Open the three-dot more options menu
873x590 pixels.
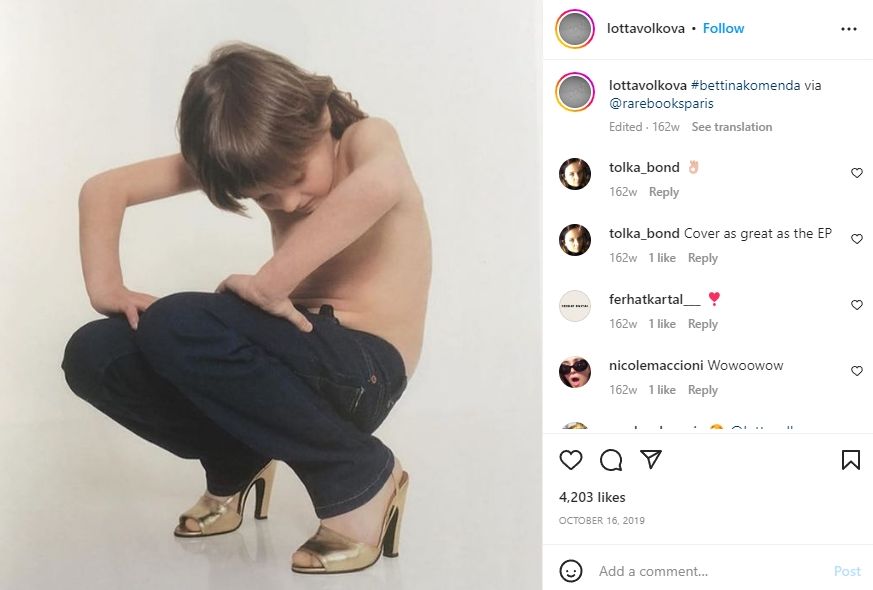849,29
